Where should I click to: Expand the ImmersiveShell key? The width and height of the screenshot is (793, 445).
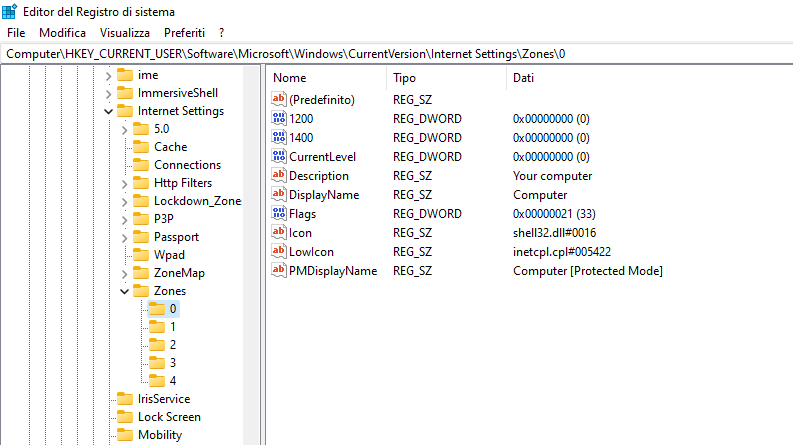tap(108, 94)
